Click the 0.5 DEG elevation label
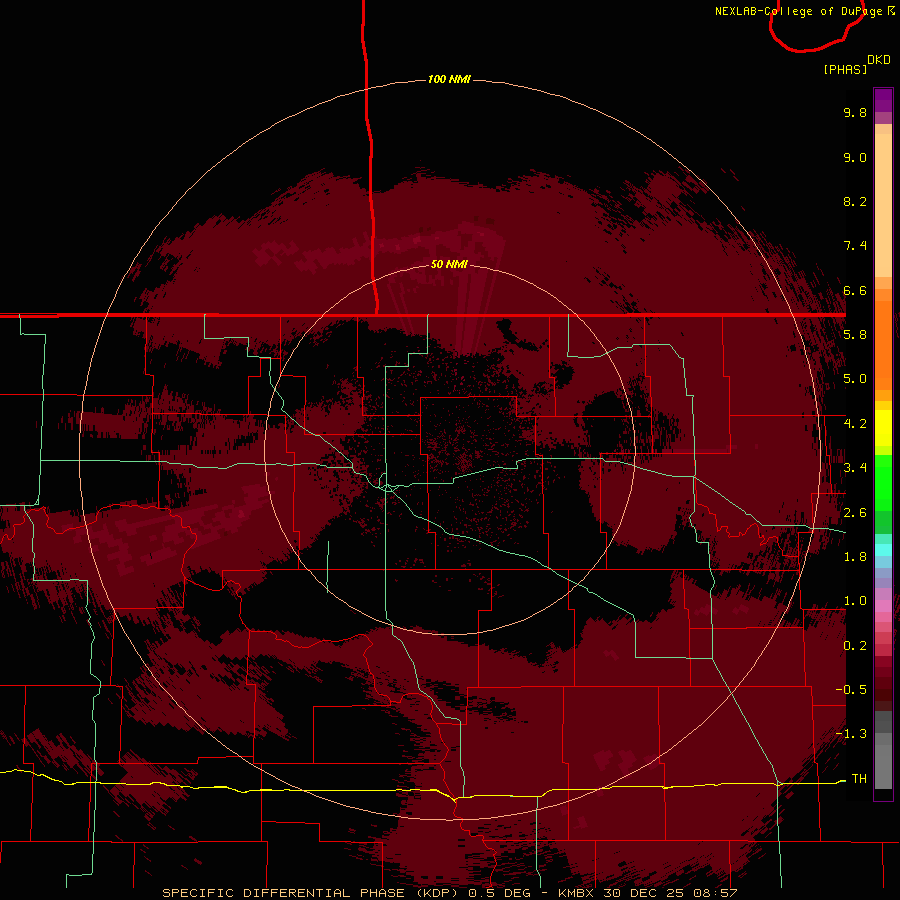The image size is (900, 900). [x=499, y=893]
